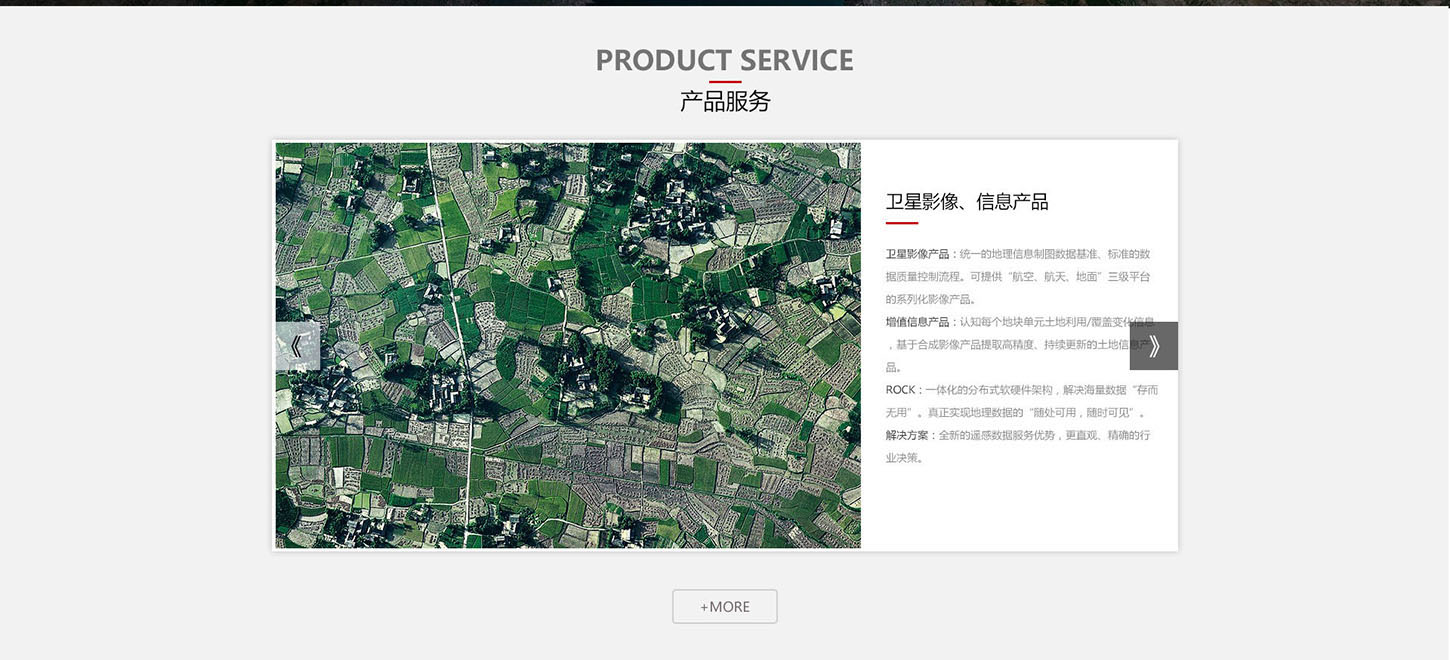This screenshot has height=660, width=1450.
Task: Open the 卫星影像、信息产品 card title
Action: [966, 202]
